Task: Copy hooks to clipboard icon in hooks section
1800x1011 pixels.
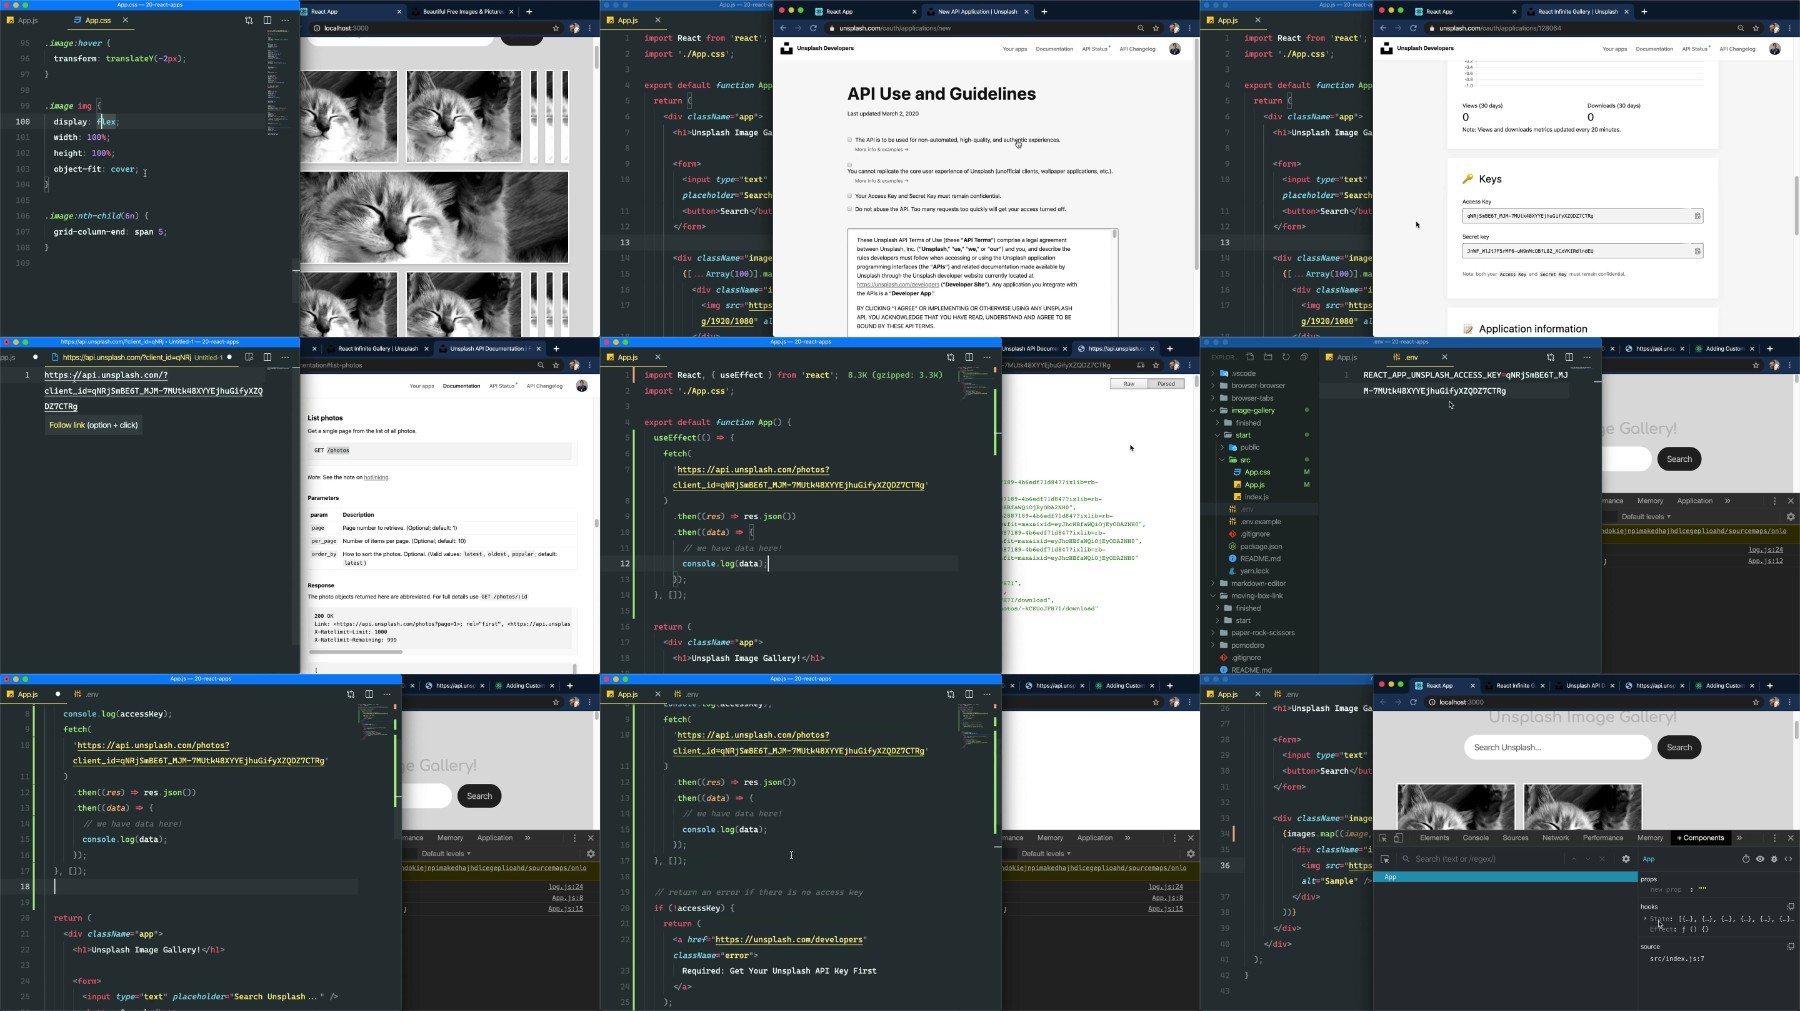Action: [x=1790, y=907]
